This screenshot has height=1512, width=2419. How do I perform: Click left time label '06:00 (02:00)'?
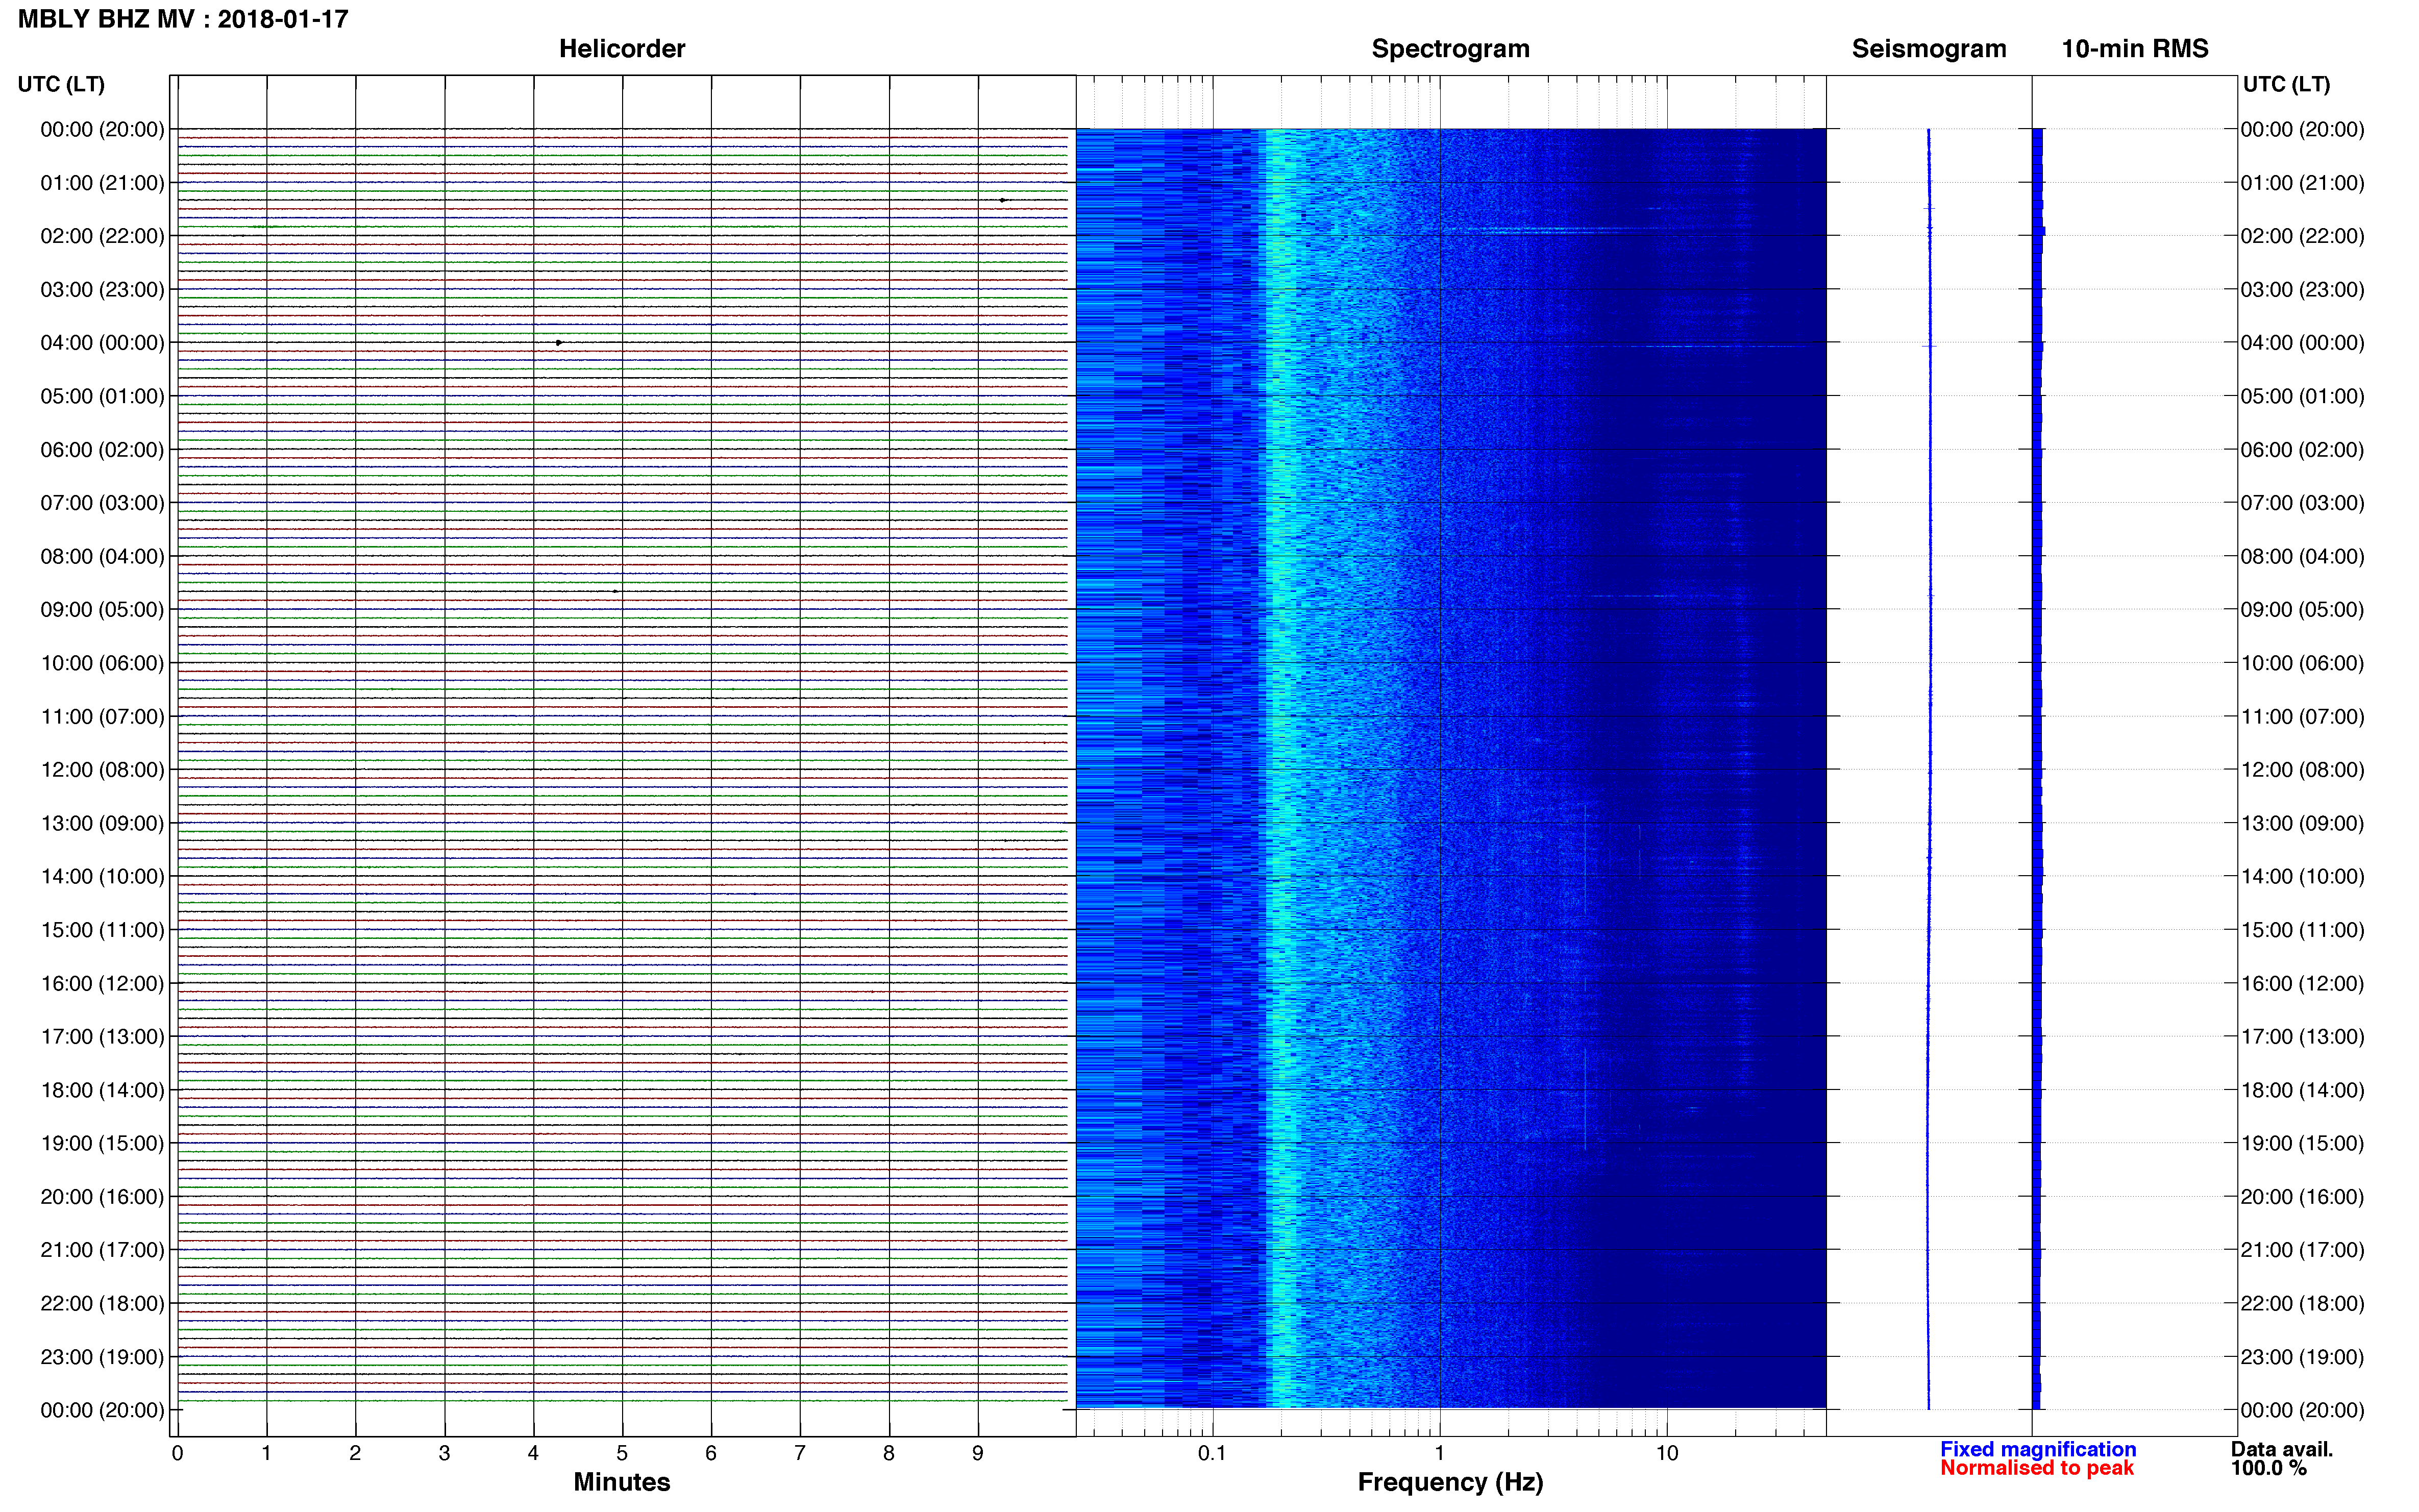(102, 450)
